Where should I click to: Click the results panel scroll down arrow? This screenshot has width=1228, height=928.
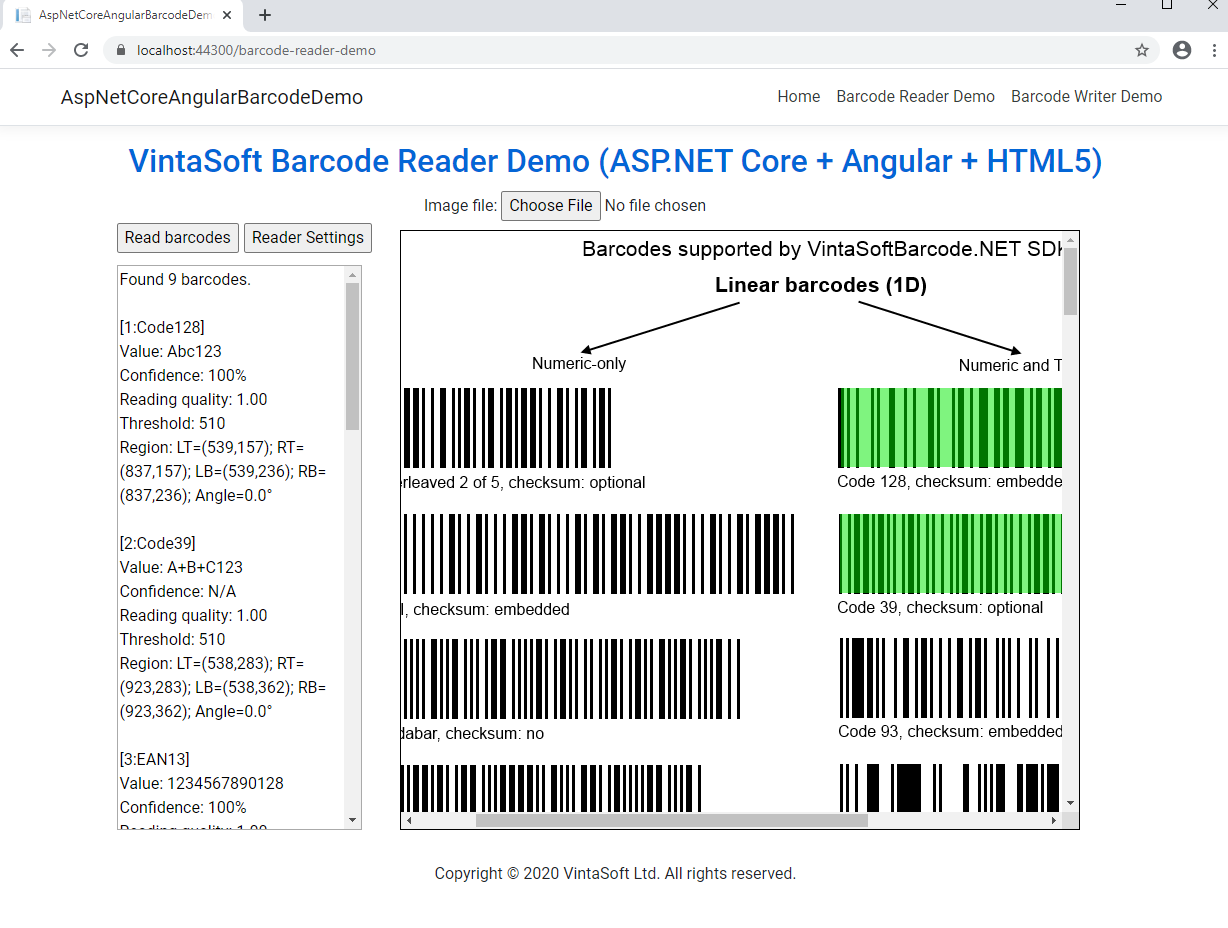(x=352, y=820)
